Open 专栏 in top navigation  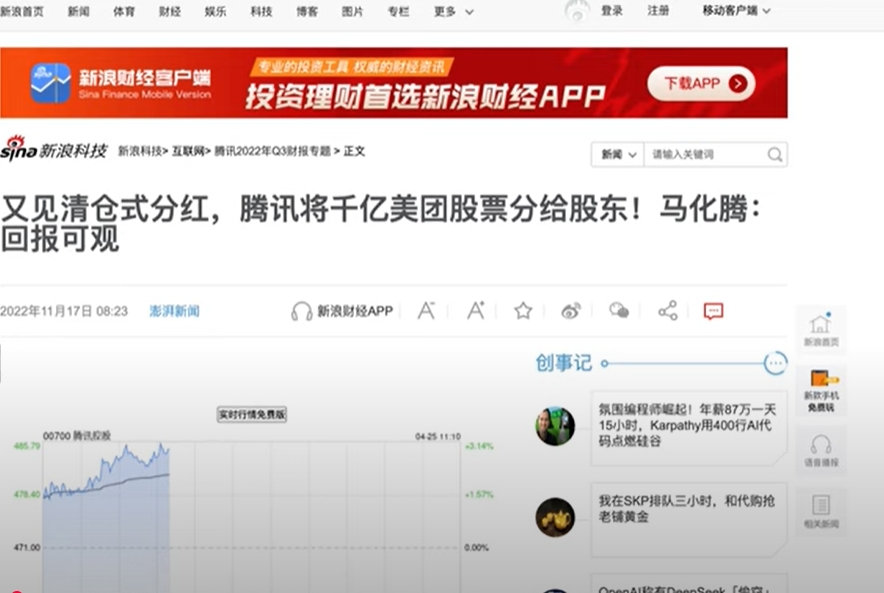click(x=398, y=11)
